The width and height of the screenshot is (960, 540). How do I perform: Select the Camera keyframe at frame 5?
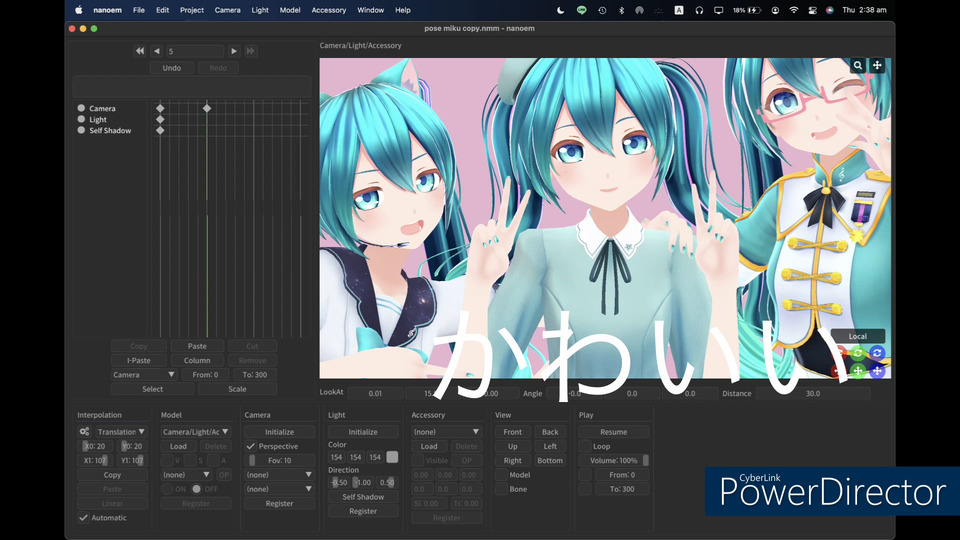click(207, 108)
